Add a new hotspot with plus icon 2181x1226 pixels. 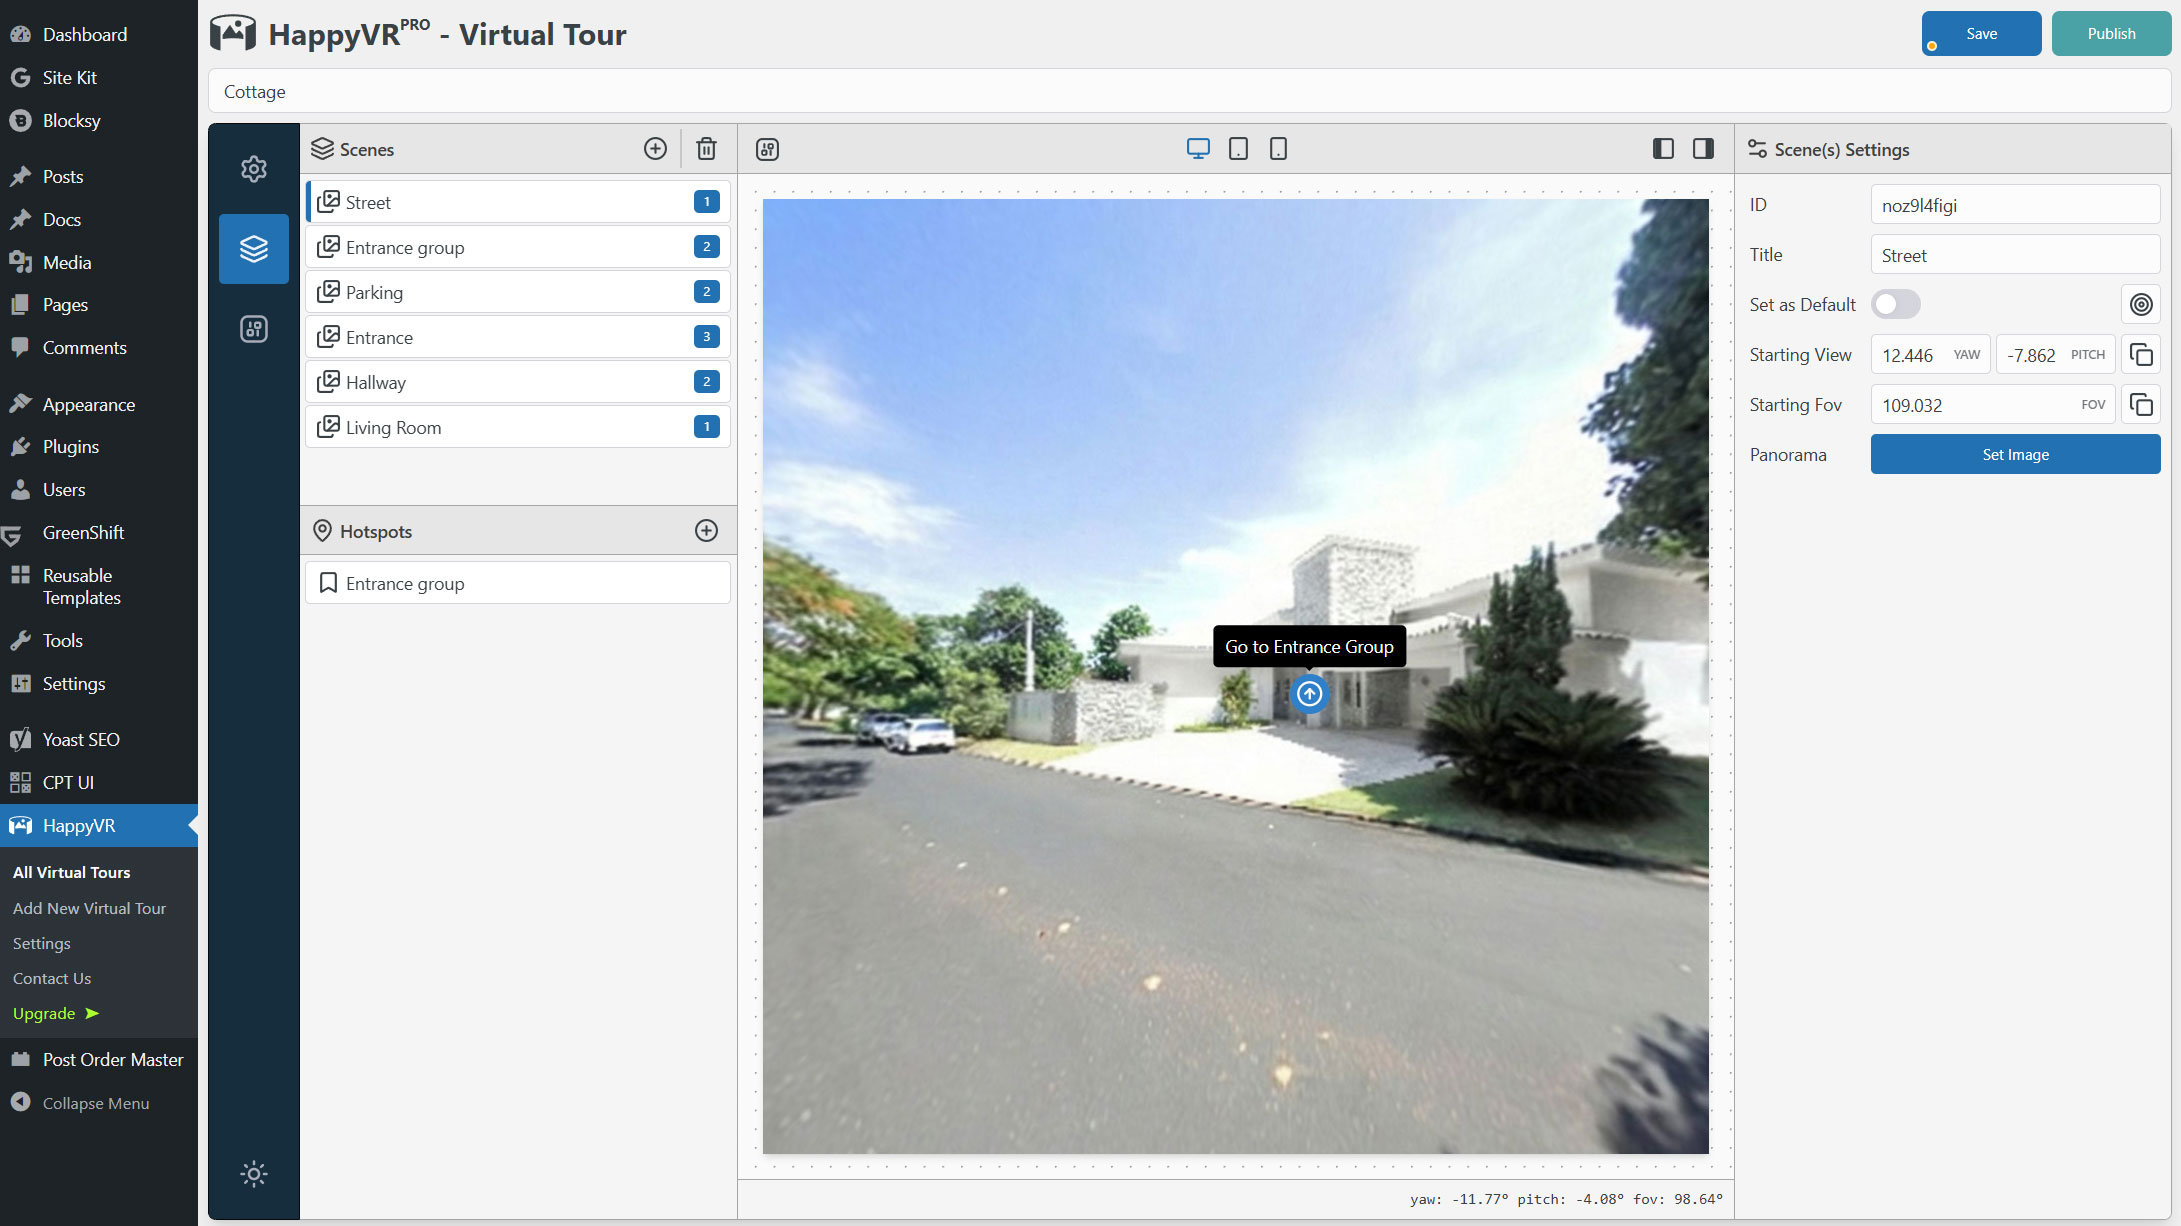[706, 531]
